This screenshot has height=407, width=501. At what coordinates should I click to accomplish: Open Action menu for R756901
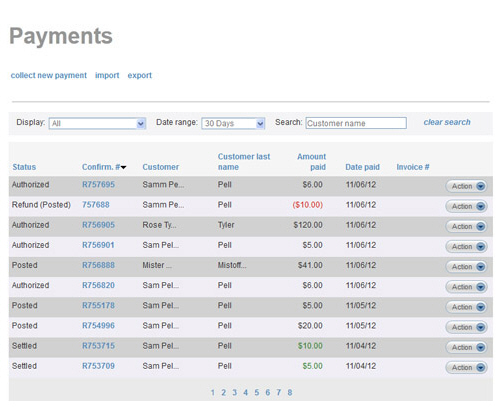click(x=466, y=247)
